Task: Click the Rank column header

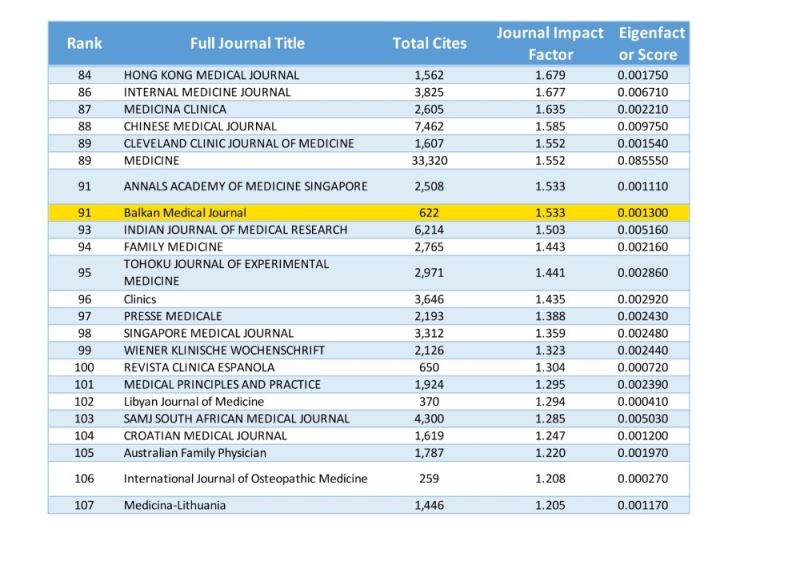Action: coord(84,43)
